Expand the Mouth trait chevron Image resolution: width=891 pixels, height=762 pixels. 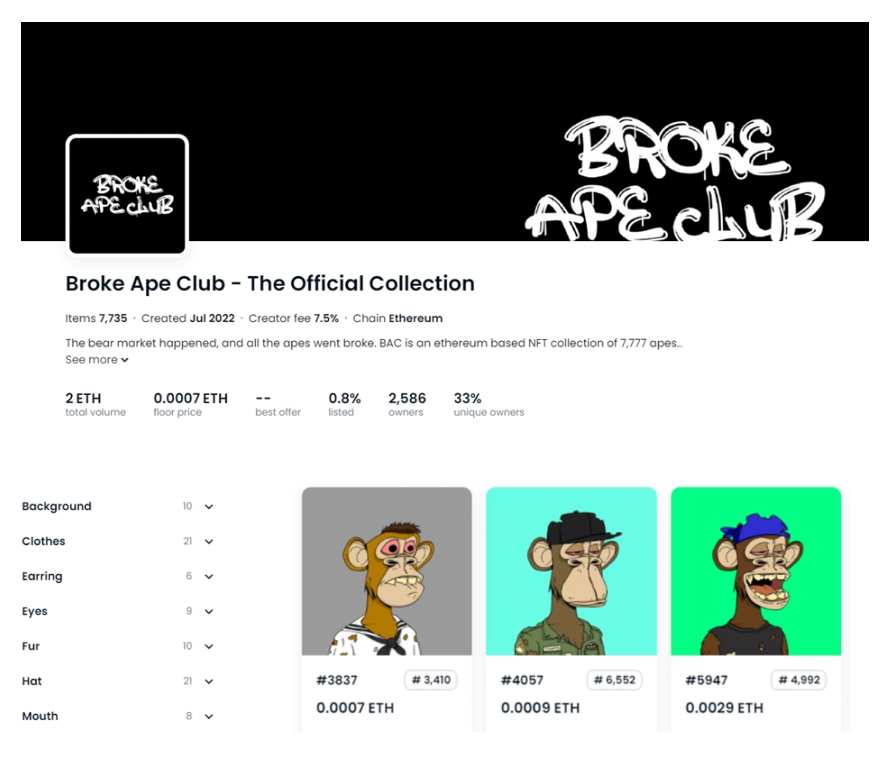[209, 716]
